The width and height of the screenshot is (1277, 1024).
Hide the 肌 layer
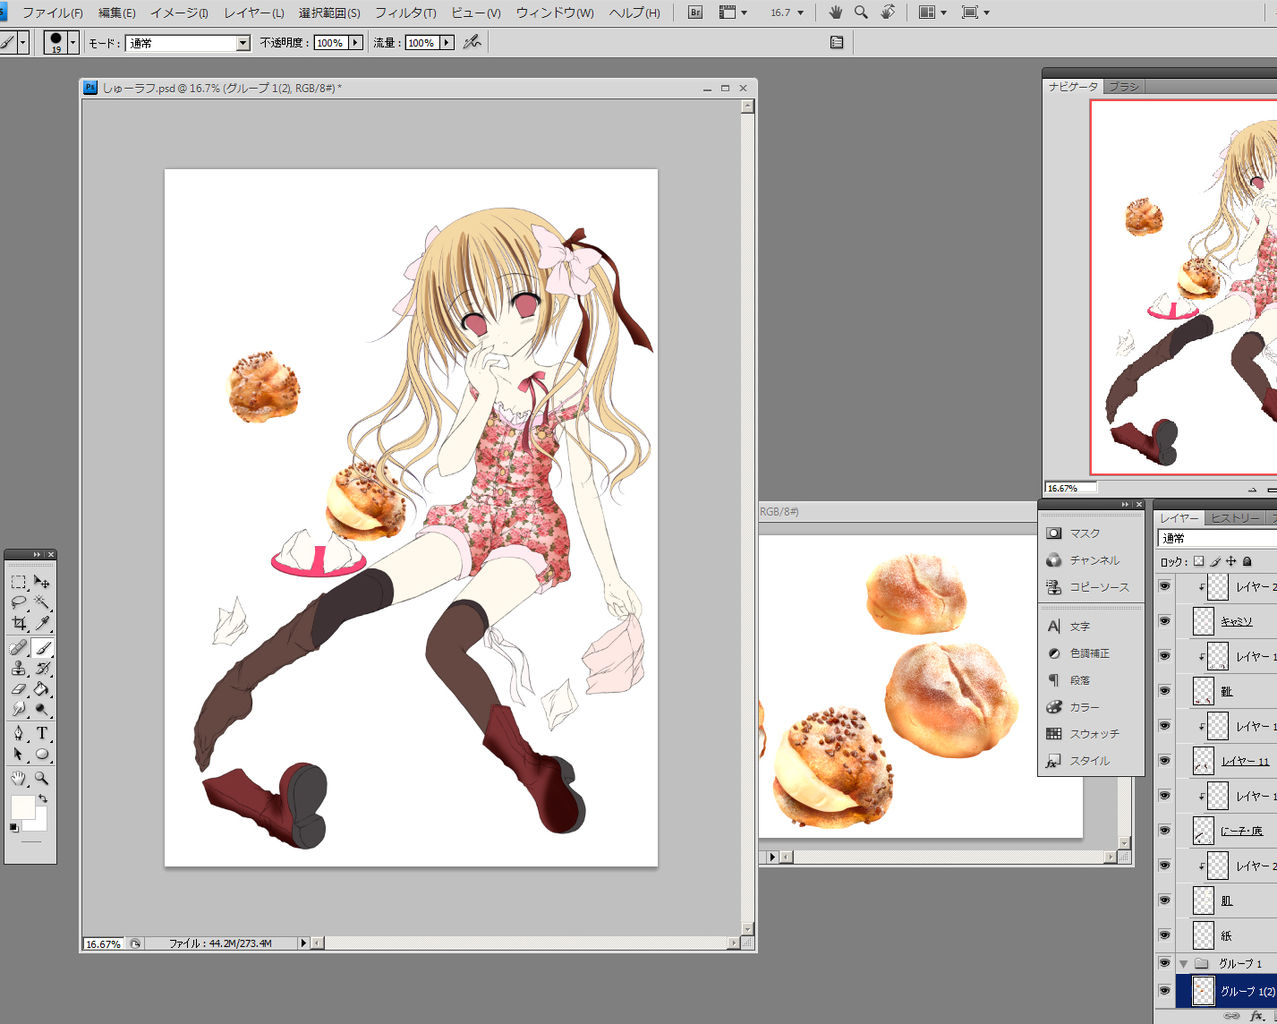[1164, 901]
